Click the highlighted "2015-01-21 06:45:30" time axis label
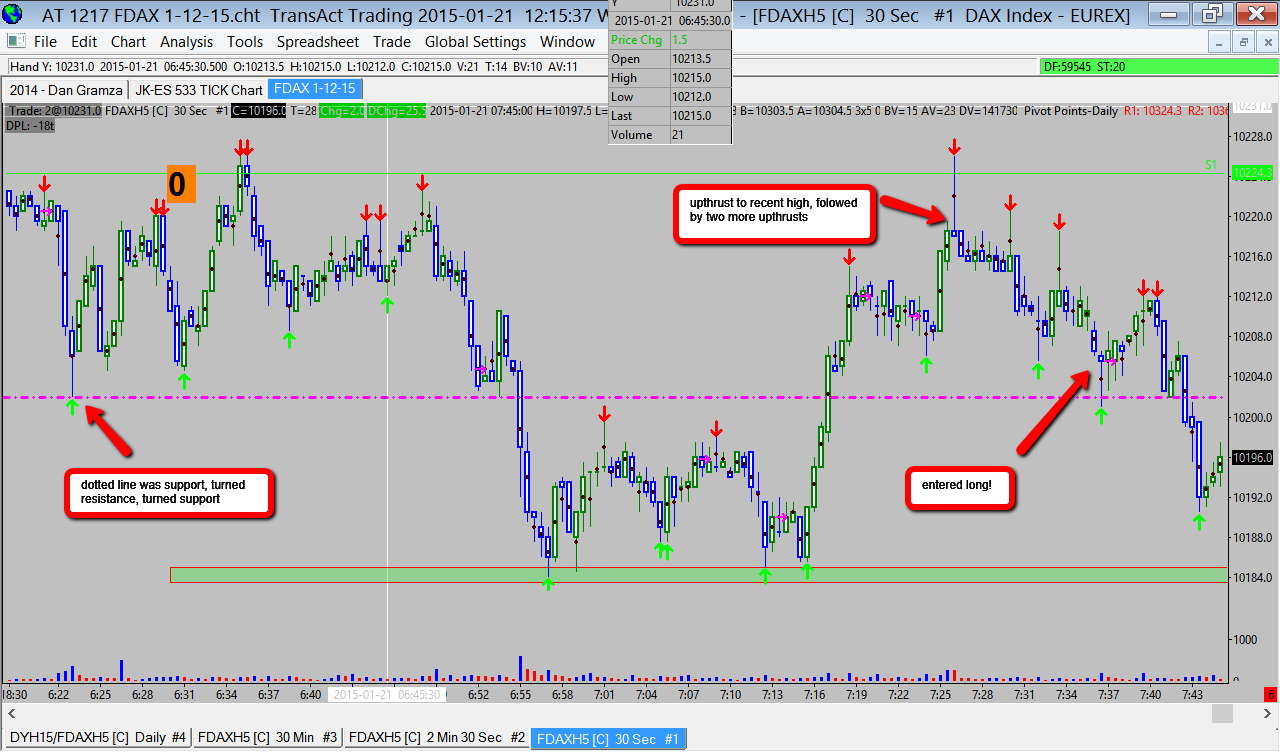The image size is (1280, 752). tap(387, 694)
